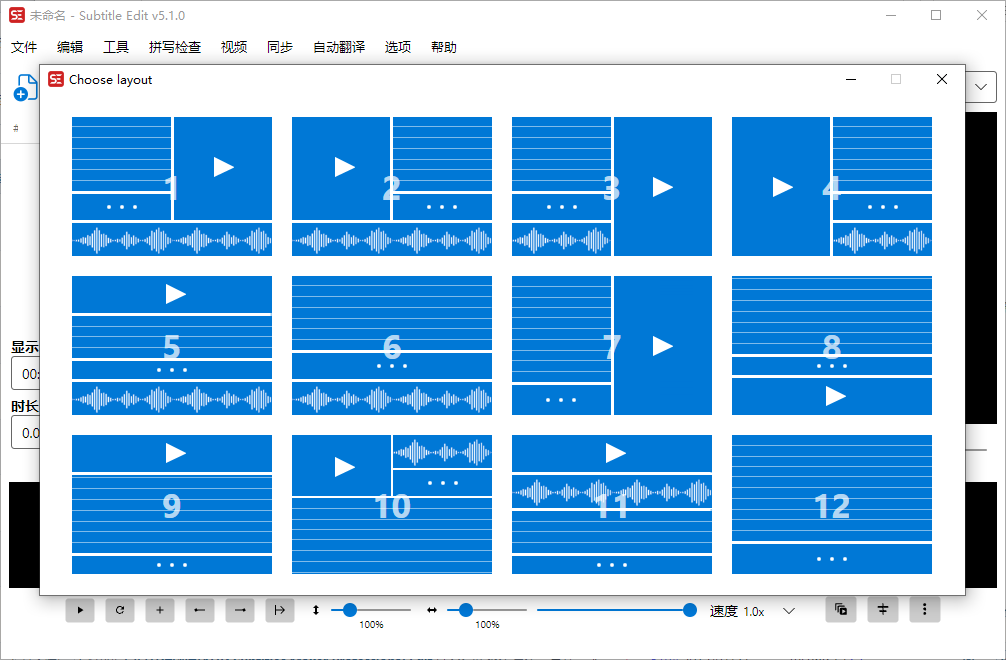Screen dimensions: 1006x660
Task: Choose layout thumbnail number 10
Action: coord(392,504)
